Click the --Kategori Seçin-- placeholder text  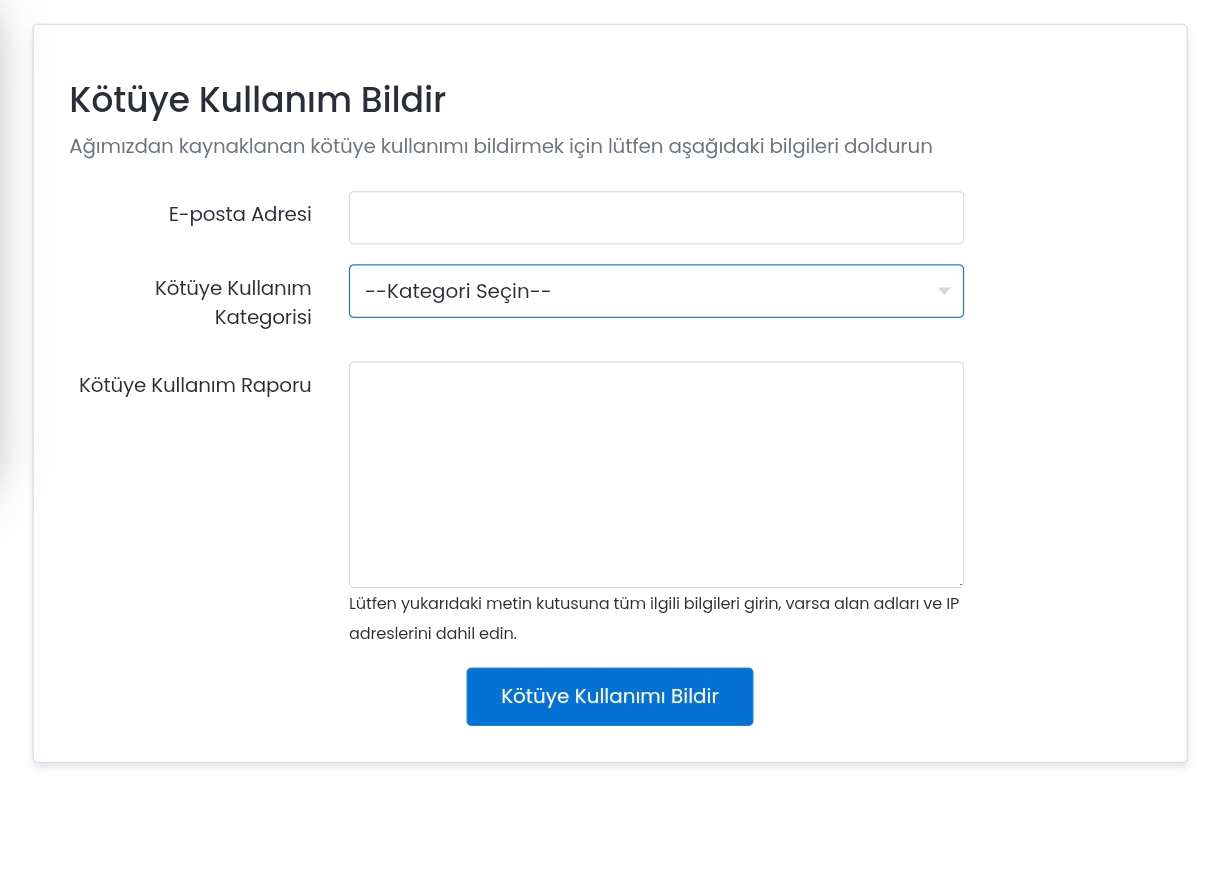click(x=458, y=291)
